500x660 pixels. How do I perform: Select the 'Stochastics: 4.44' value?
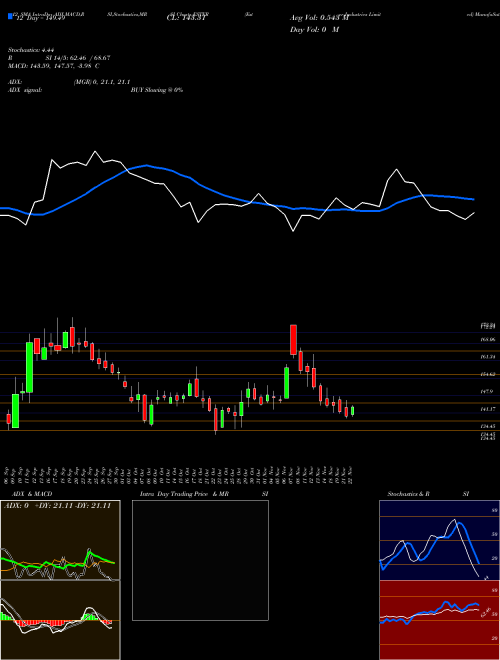point(31,50)
